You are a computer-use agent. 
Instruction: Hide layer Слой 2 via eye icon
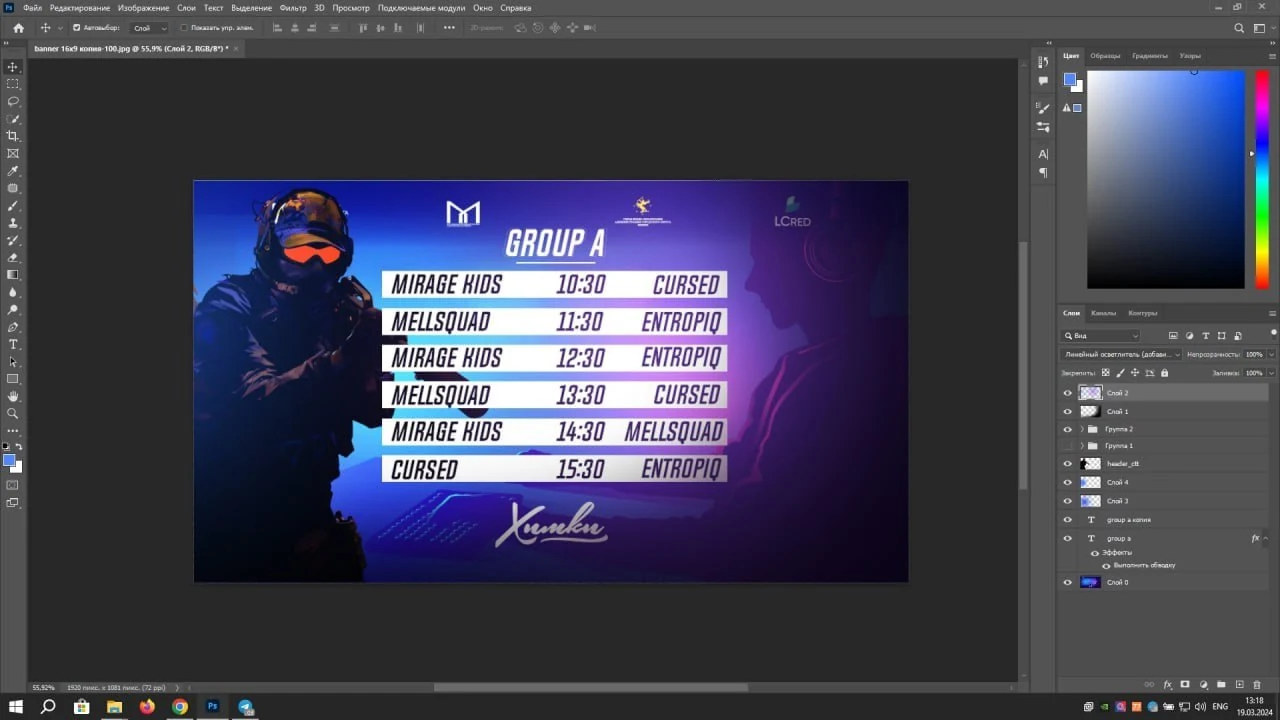click(x=1067, y=393)
